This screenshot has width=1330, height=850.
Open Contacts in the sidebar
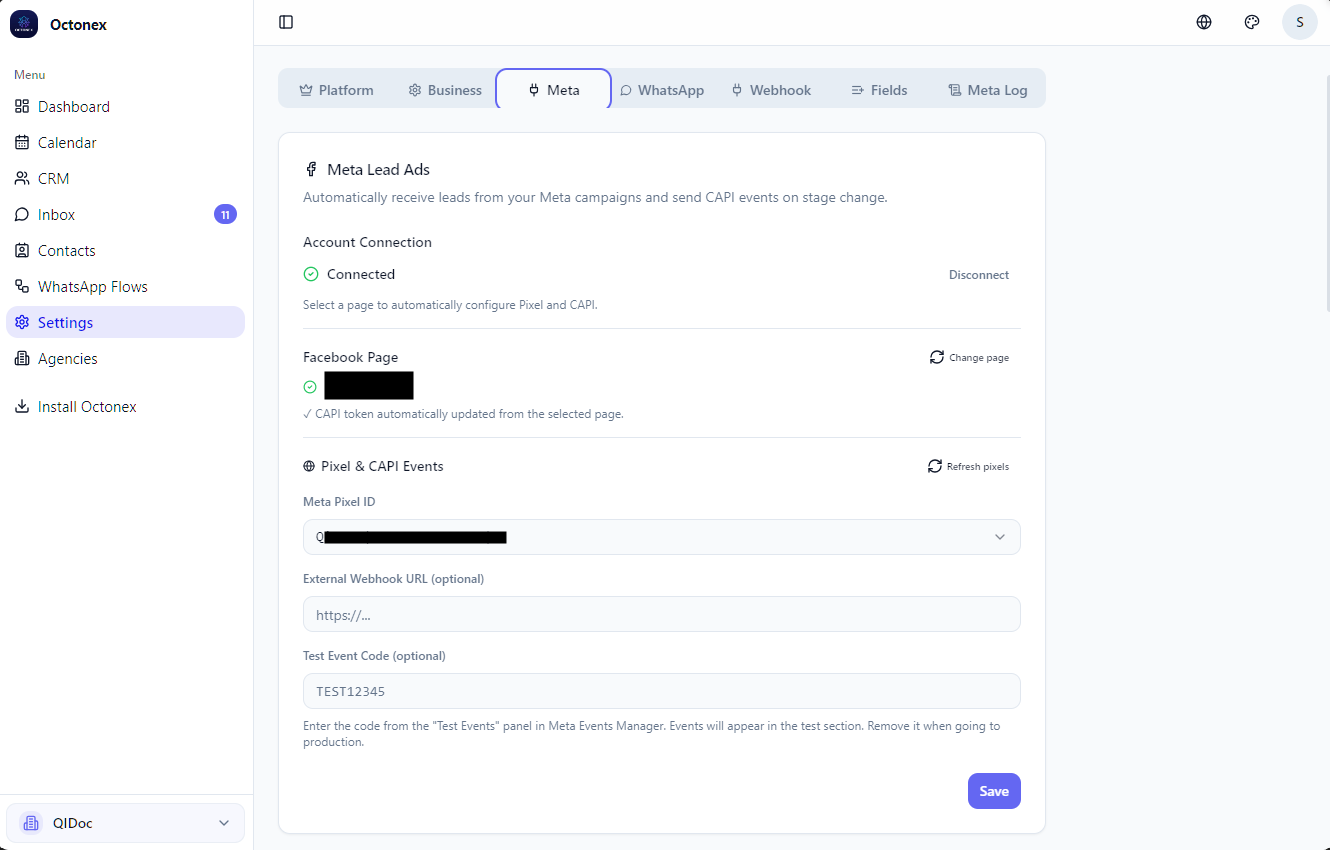(125, 250)
